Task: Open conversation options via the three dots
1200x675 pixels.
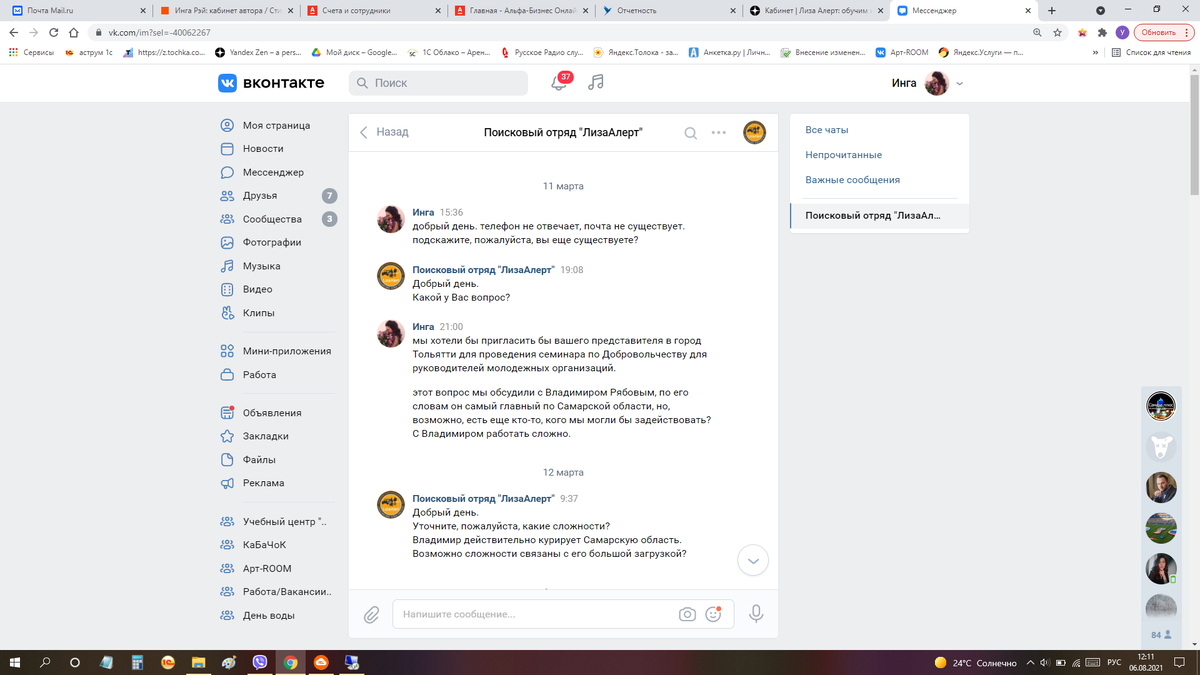Action: coord(718,131)
